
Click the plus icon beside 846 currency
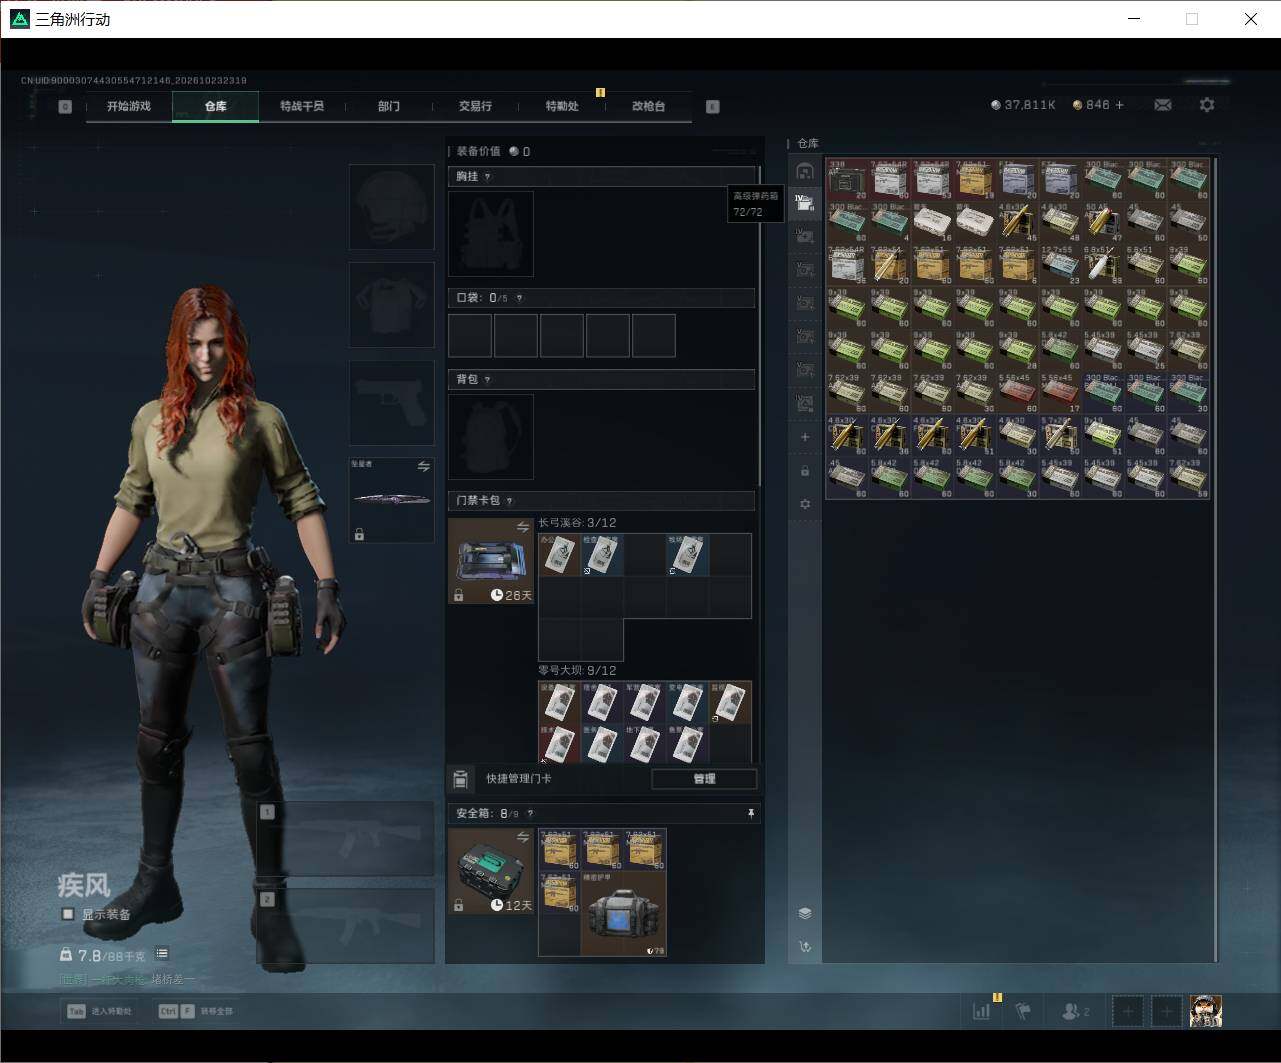pyautogui.click(x=1119, y=105)
